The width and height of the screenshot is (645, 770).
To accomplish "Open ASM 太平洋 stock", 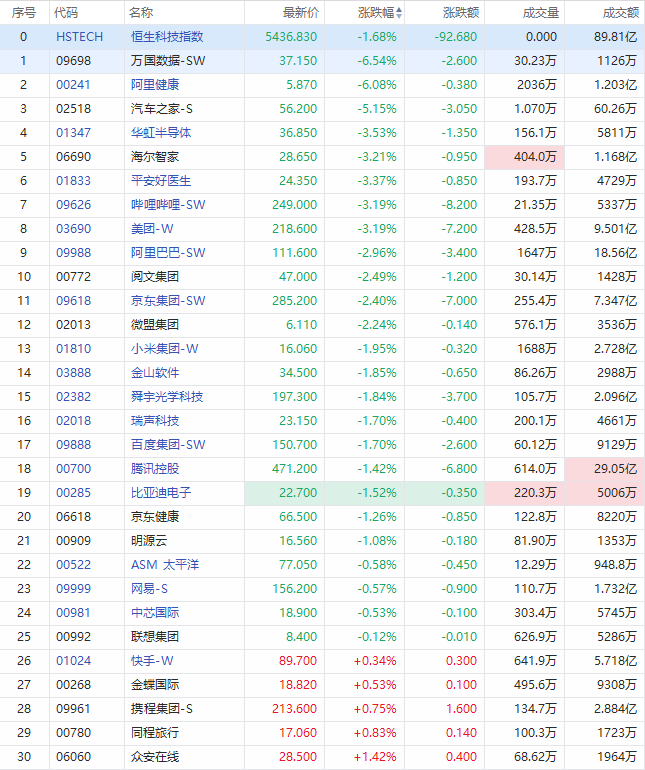I will [x=165, y=565].
